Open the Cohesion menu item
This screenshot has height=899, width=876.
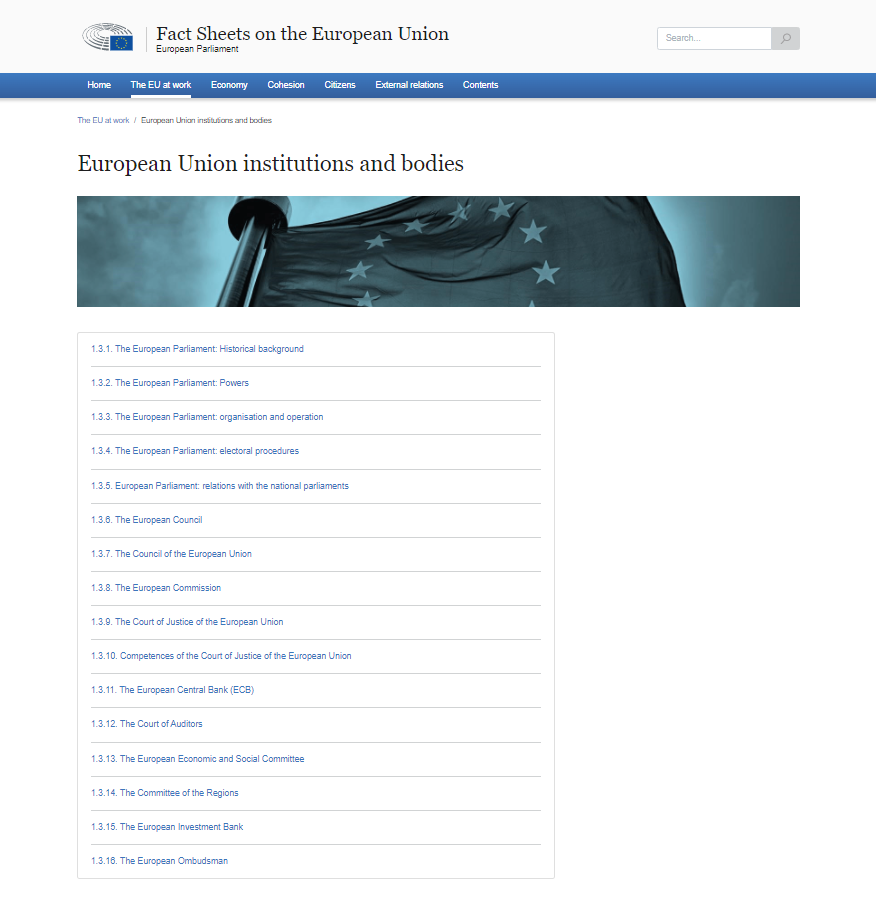tap(286, 85)
